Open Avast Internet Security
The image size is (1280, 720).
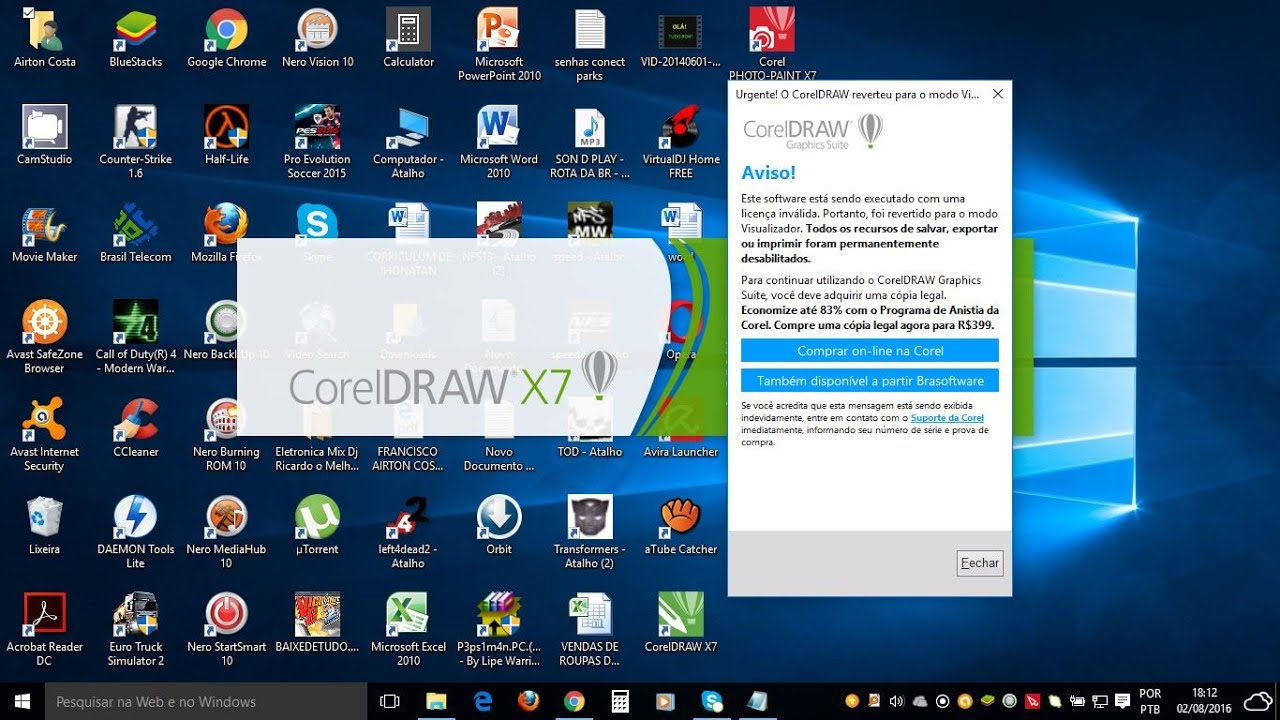(44, 435)
